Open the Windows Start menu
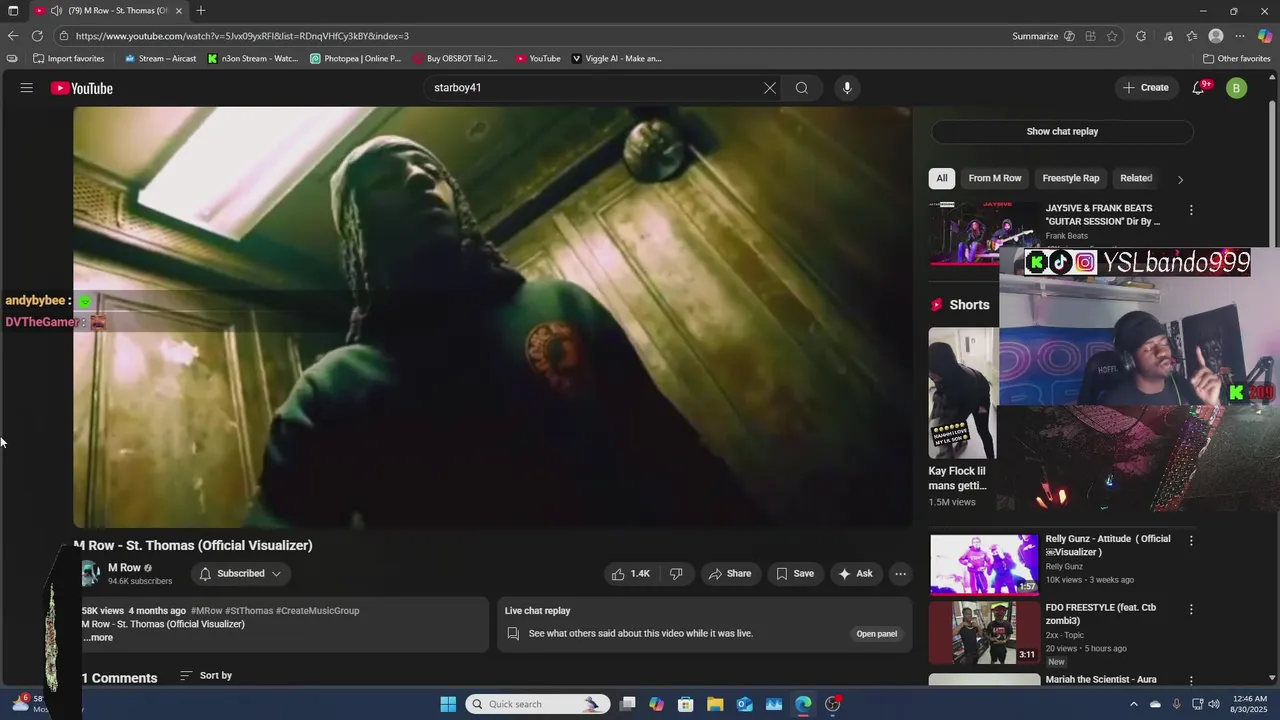Viewport: 1280px width, 720px height. point(448,704)
